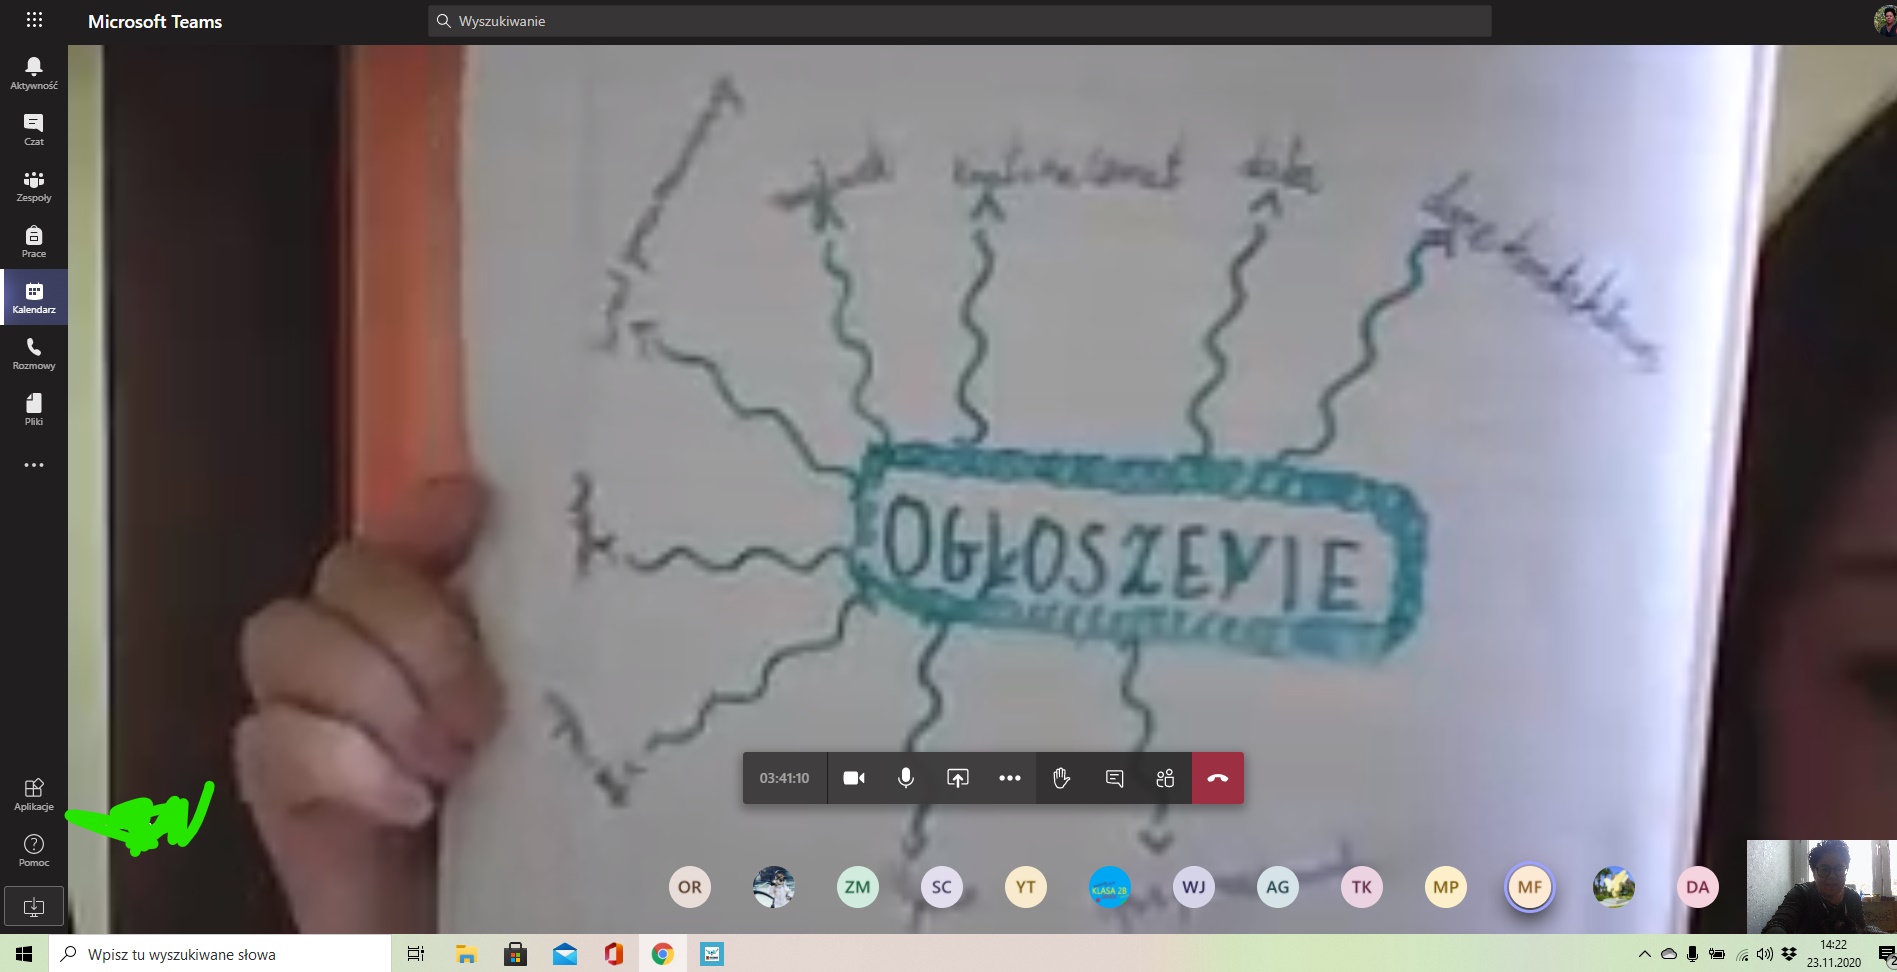The height and width of the screenshot is (972, 1897).
Task: Open more actions ellipsis in call toolbar
Action: click(x=1009, y=778)
